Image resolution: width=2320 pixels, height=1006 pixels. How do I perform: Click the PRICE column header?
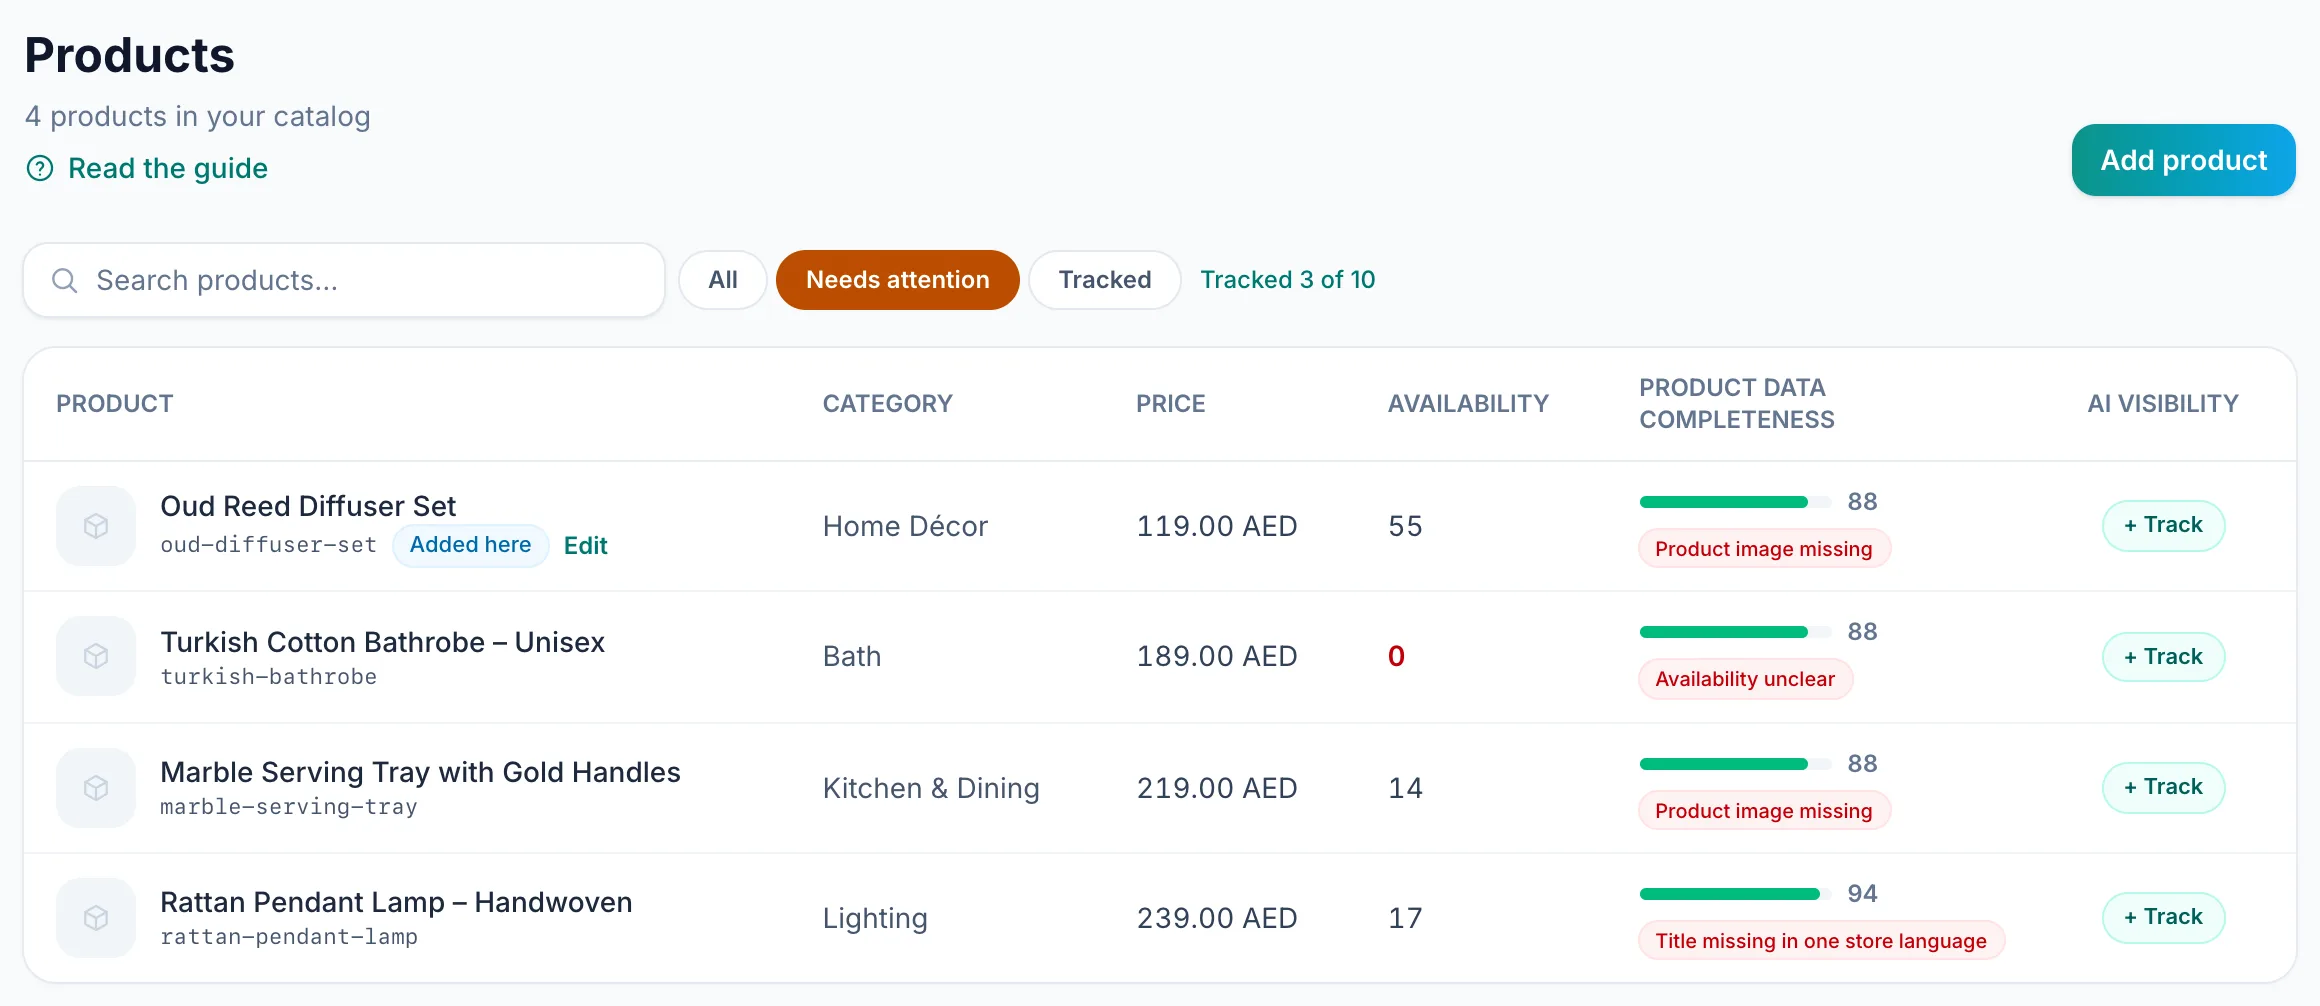coord(1171,404)
